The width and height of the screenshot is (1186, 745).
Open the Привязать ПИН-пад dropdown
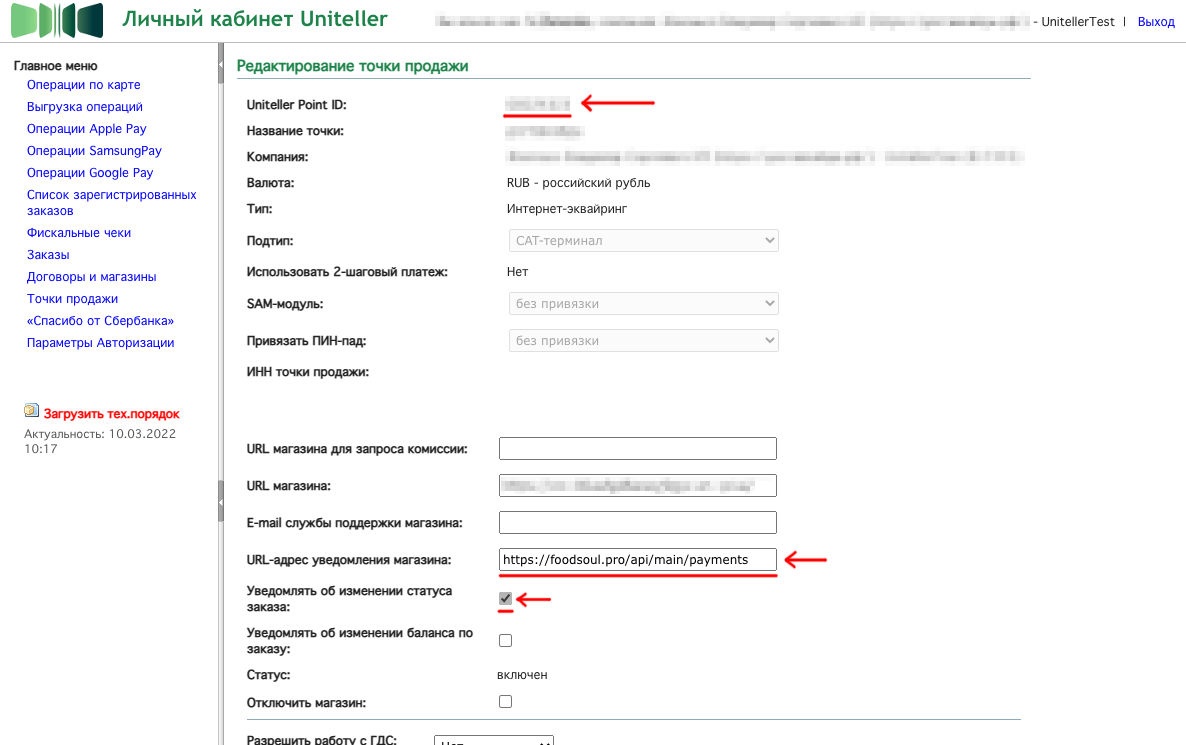coord(643,341)
